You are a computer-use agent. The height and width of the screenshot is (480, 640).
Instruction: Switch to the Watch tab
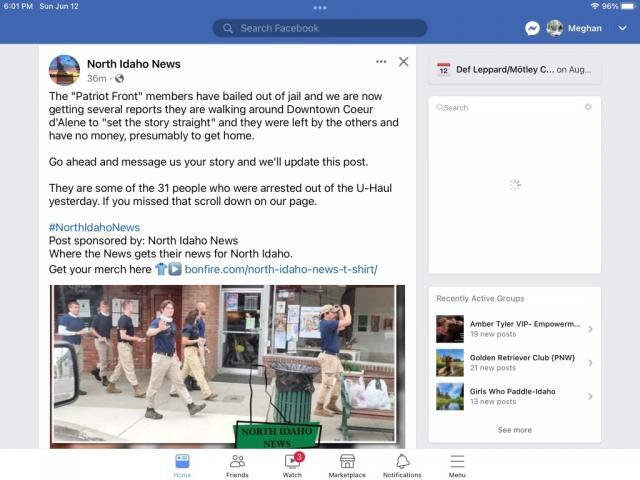click(x=292, y=465)
